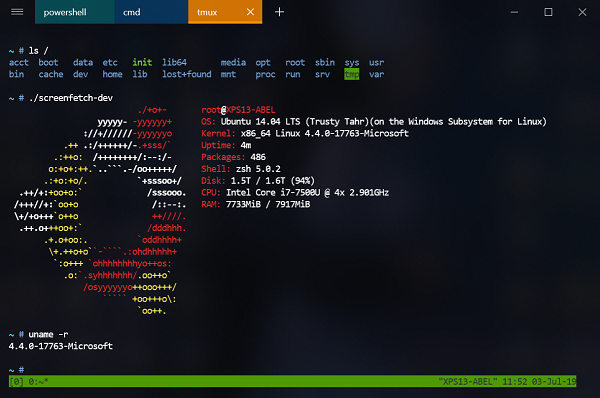Click the Shell zsh 5.0.2 line

click(x=241, y=169)
